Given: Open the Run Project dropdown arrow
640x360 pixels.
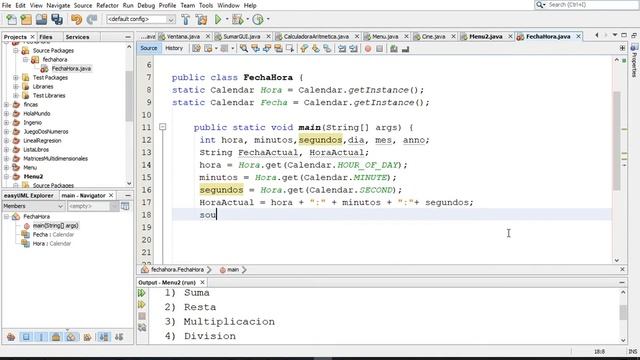Looking at the screenshot, I should click(x=227, y=19).
